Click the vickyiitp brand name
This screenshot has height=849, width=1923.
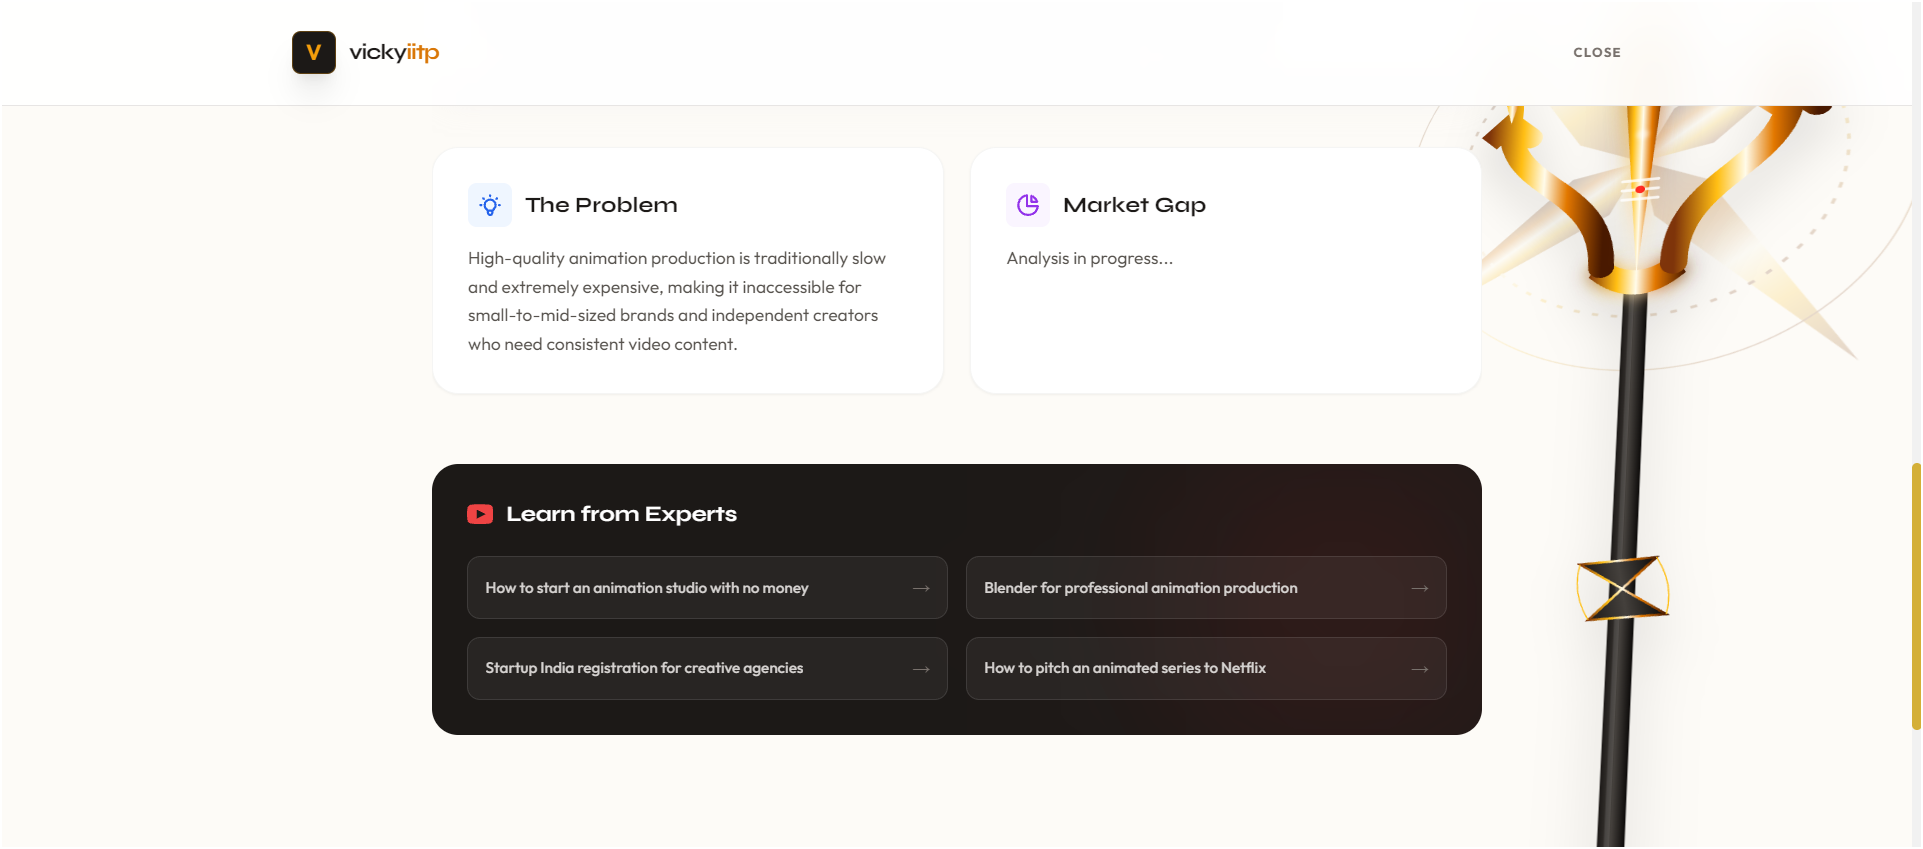(x=394, y=52)
